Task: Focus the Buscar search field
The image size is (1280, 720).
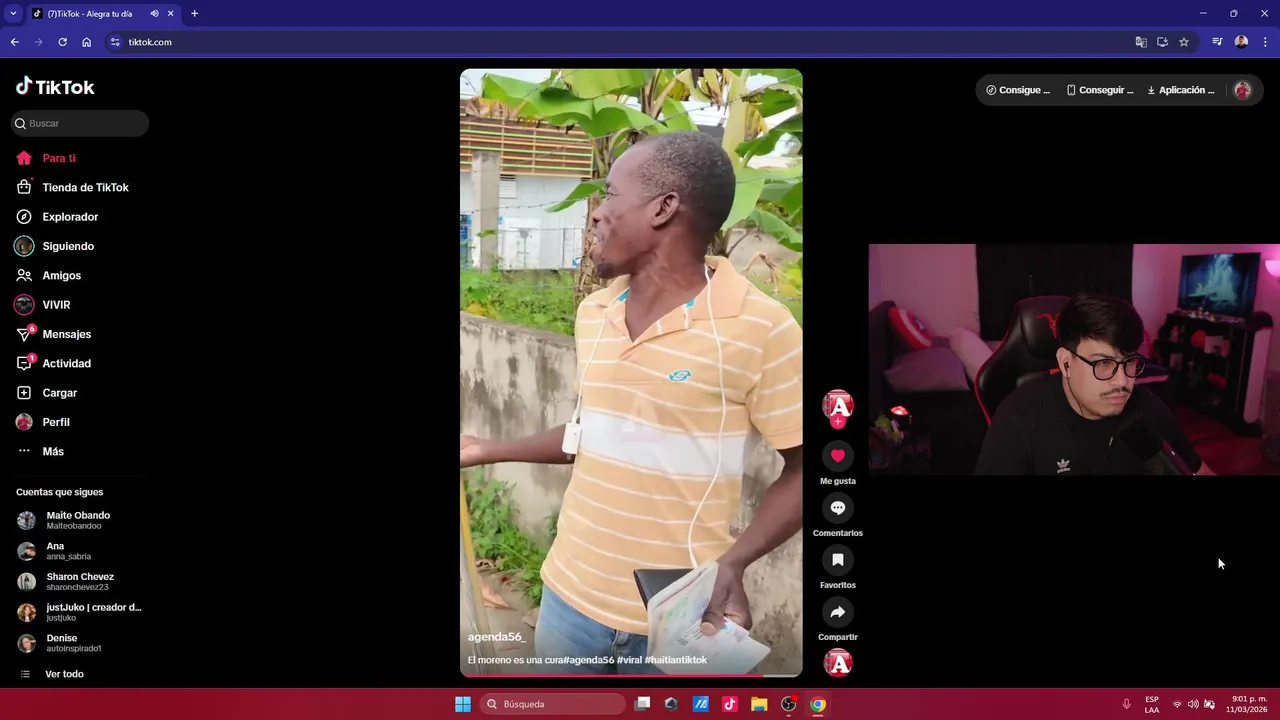Action: point(80,123)
